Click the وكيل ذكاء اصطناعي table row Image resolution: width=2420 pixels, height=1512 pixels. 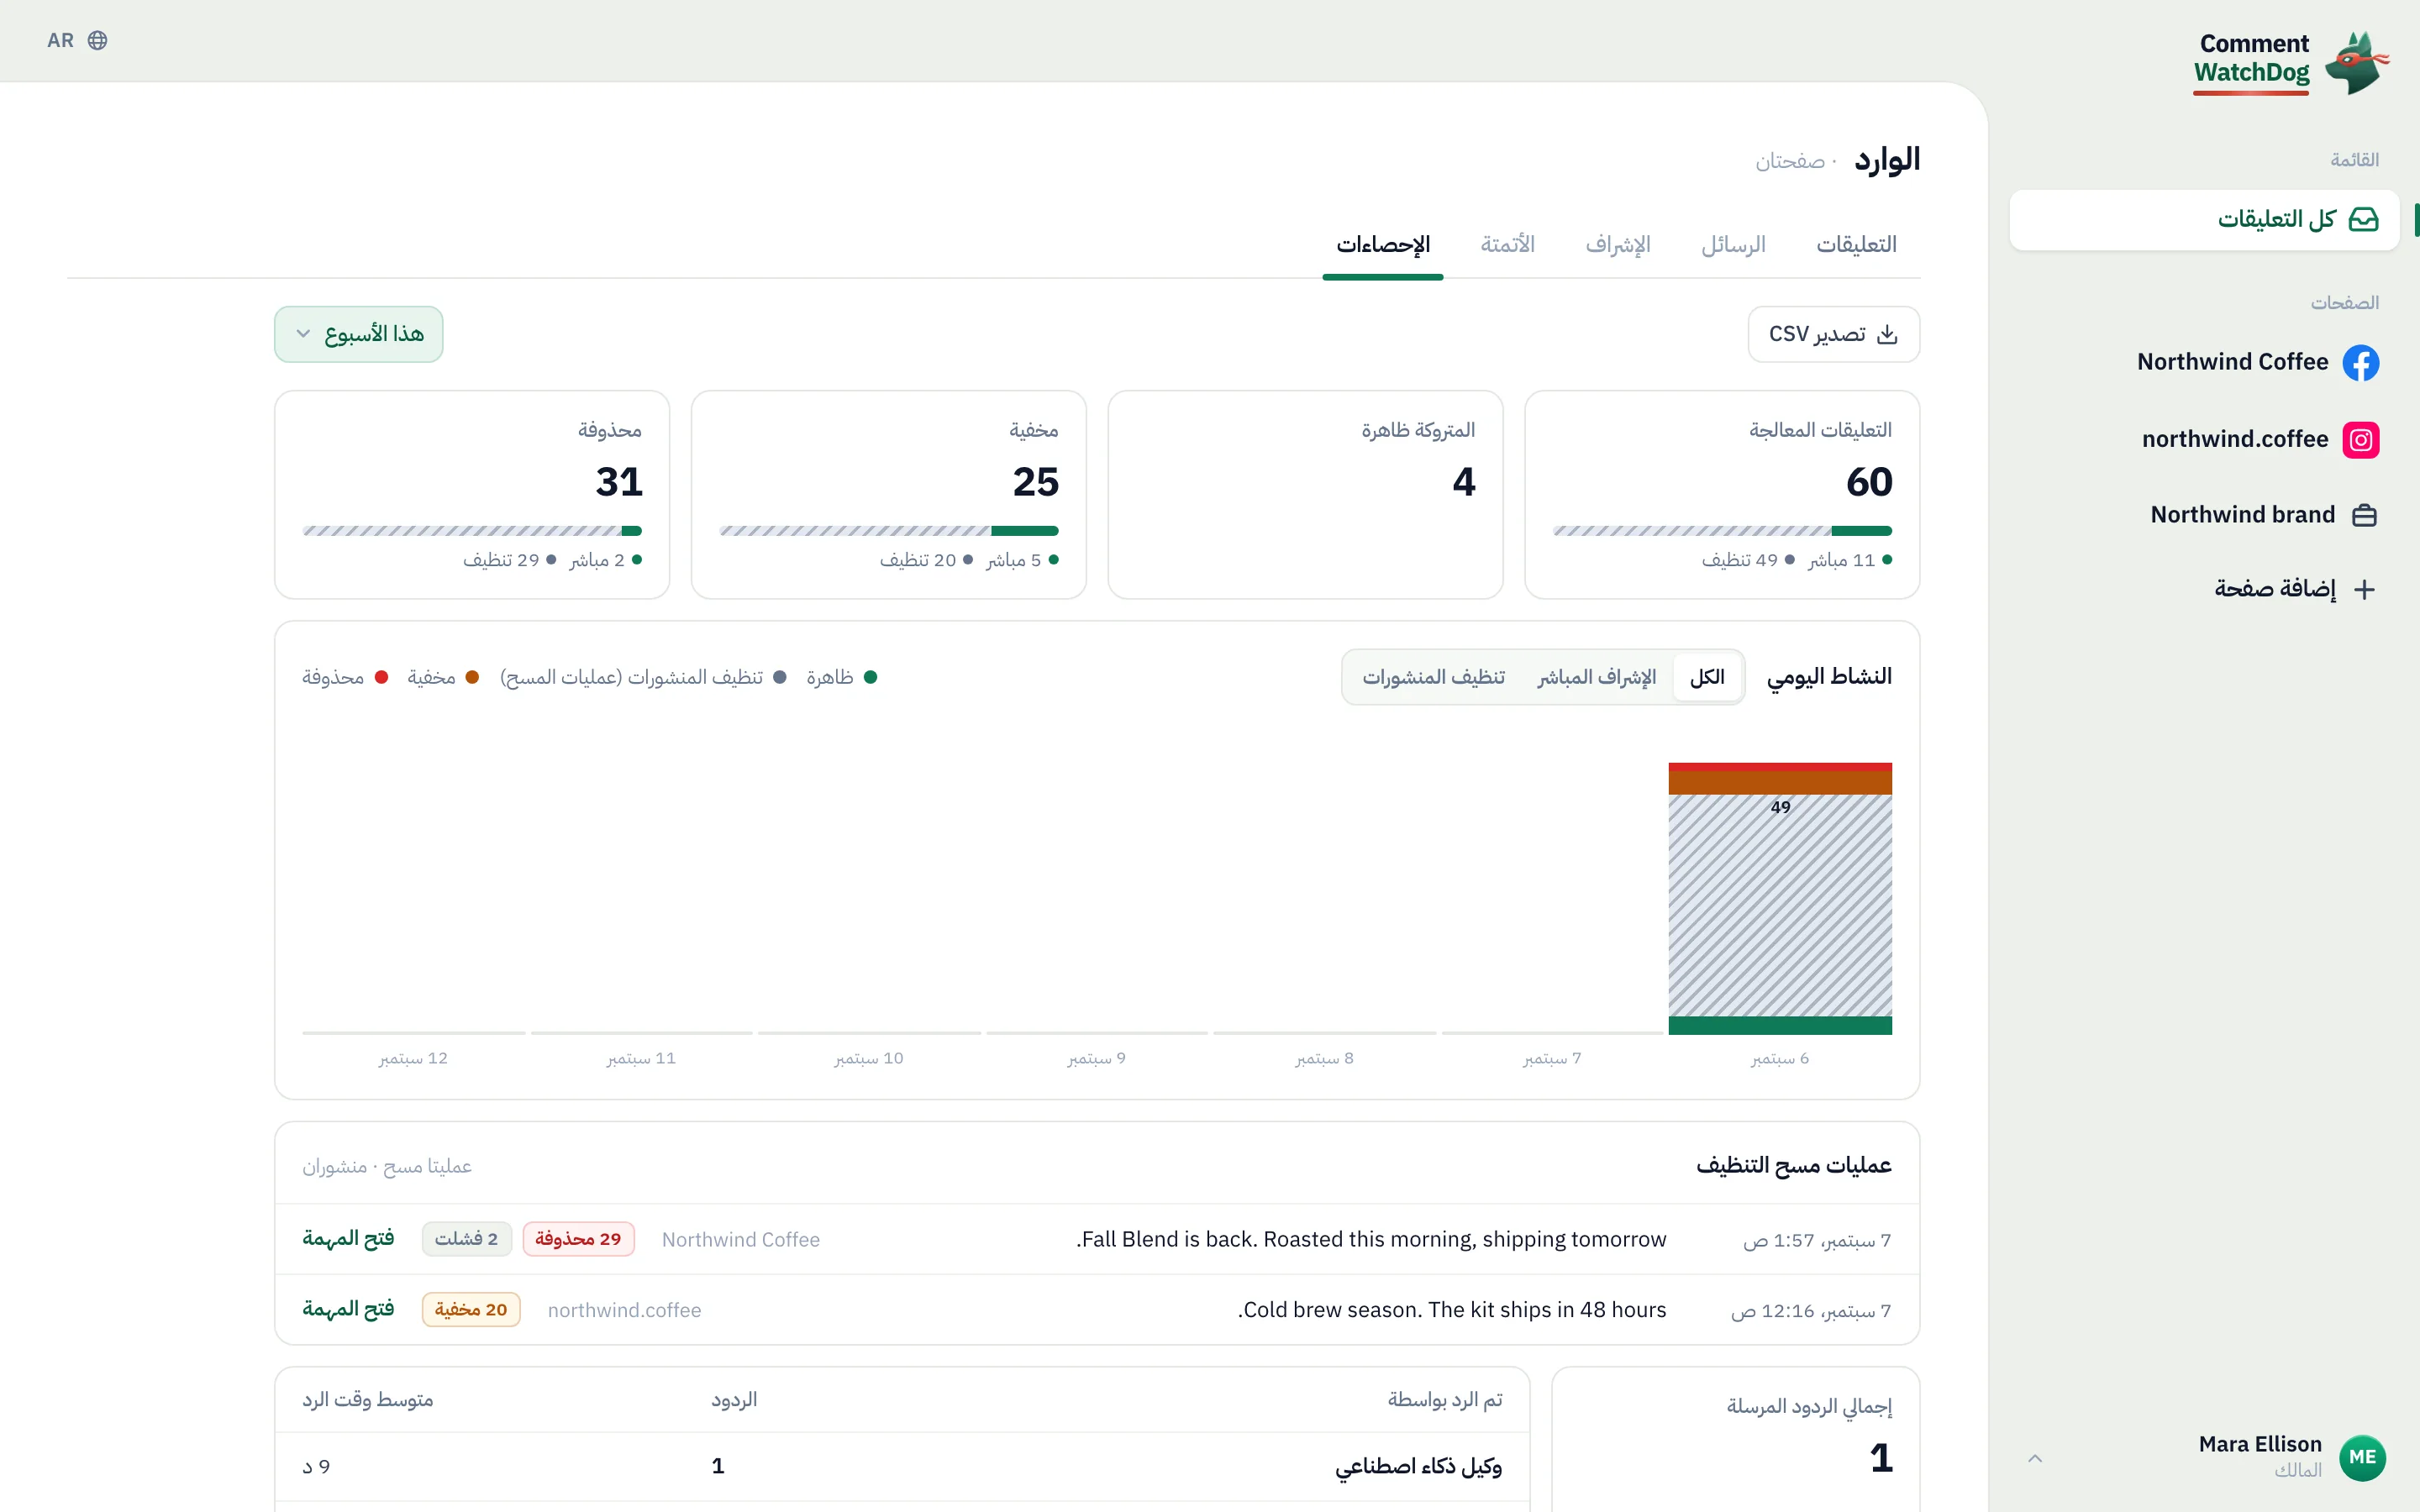coord(902,1467)
